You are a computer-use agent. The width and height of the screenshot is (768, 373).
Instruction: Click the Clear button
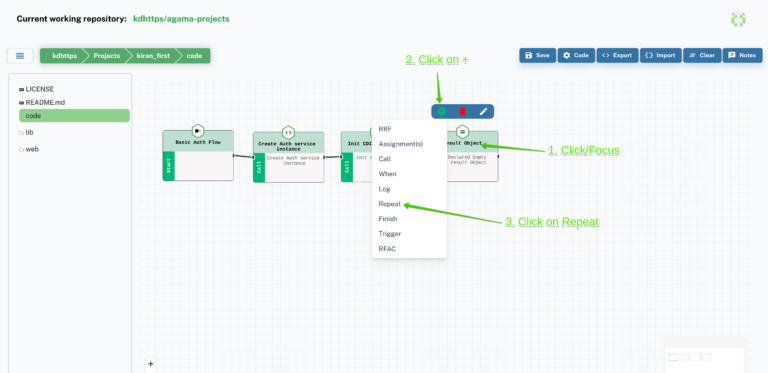point(702,55)
